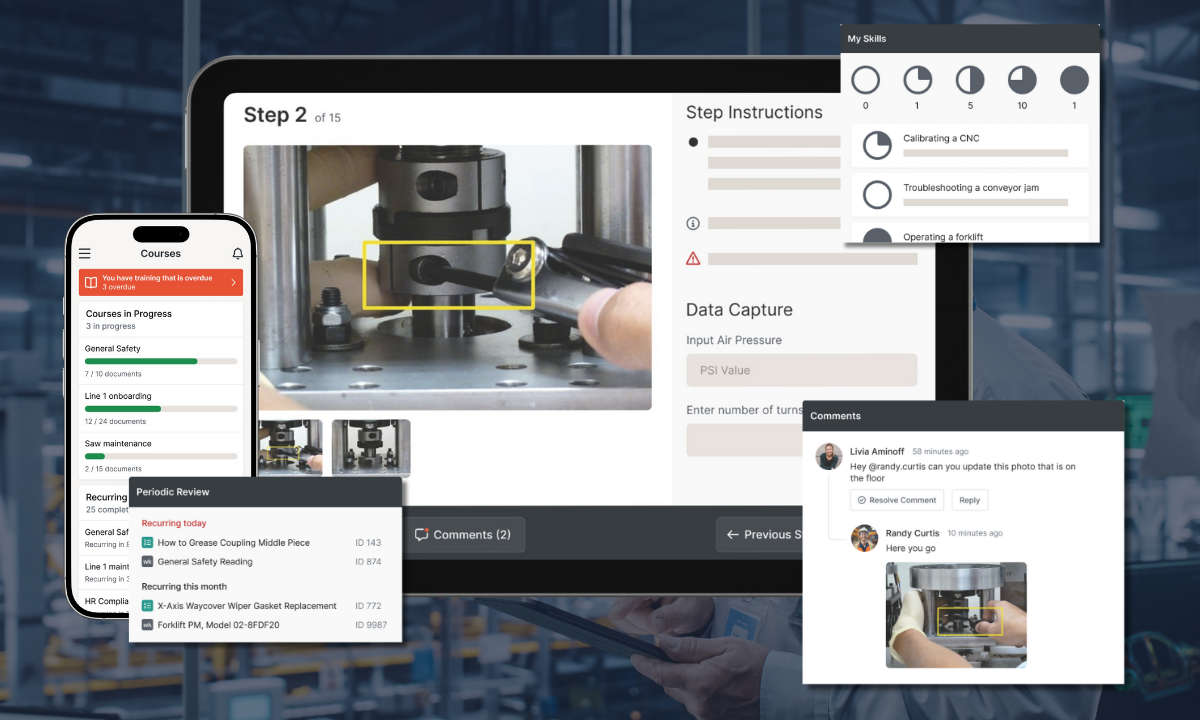
Task: Expand the Calibrating a CNC skill row
Action: 969,145
